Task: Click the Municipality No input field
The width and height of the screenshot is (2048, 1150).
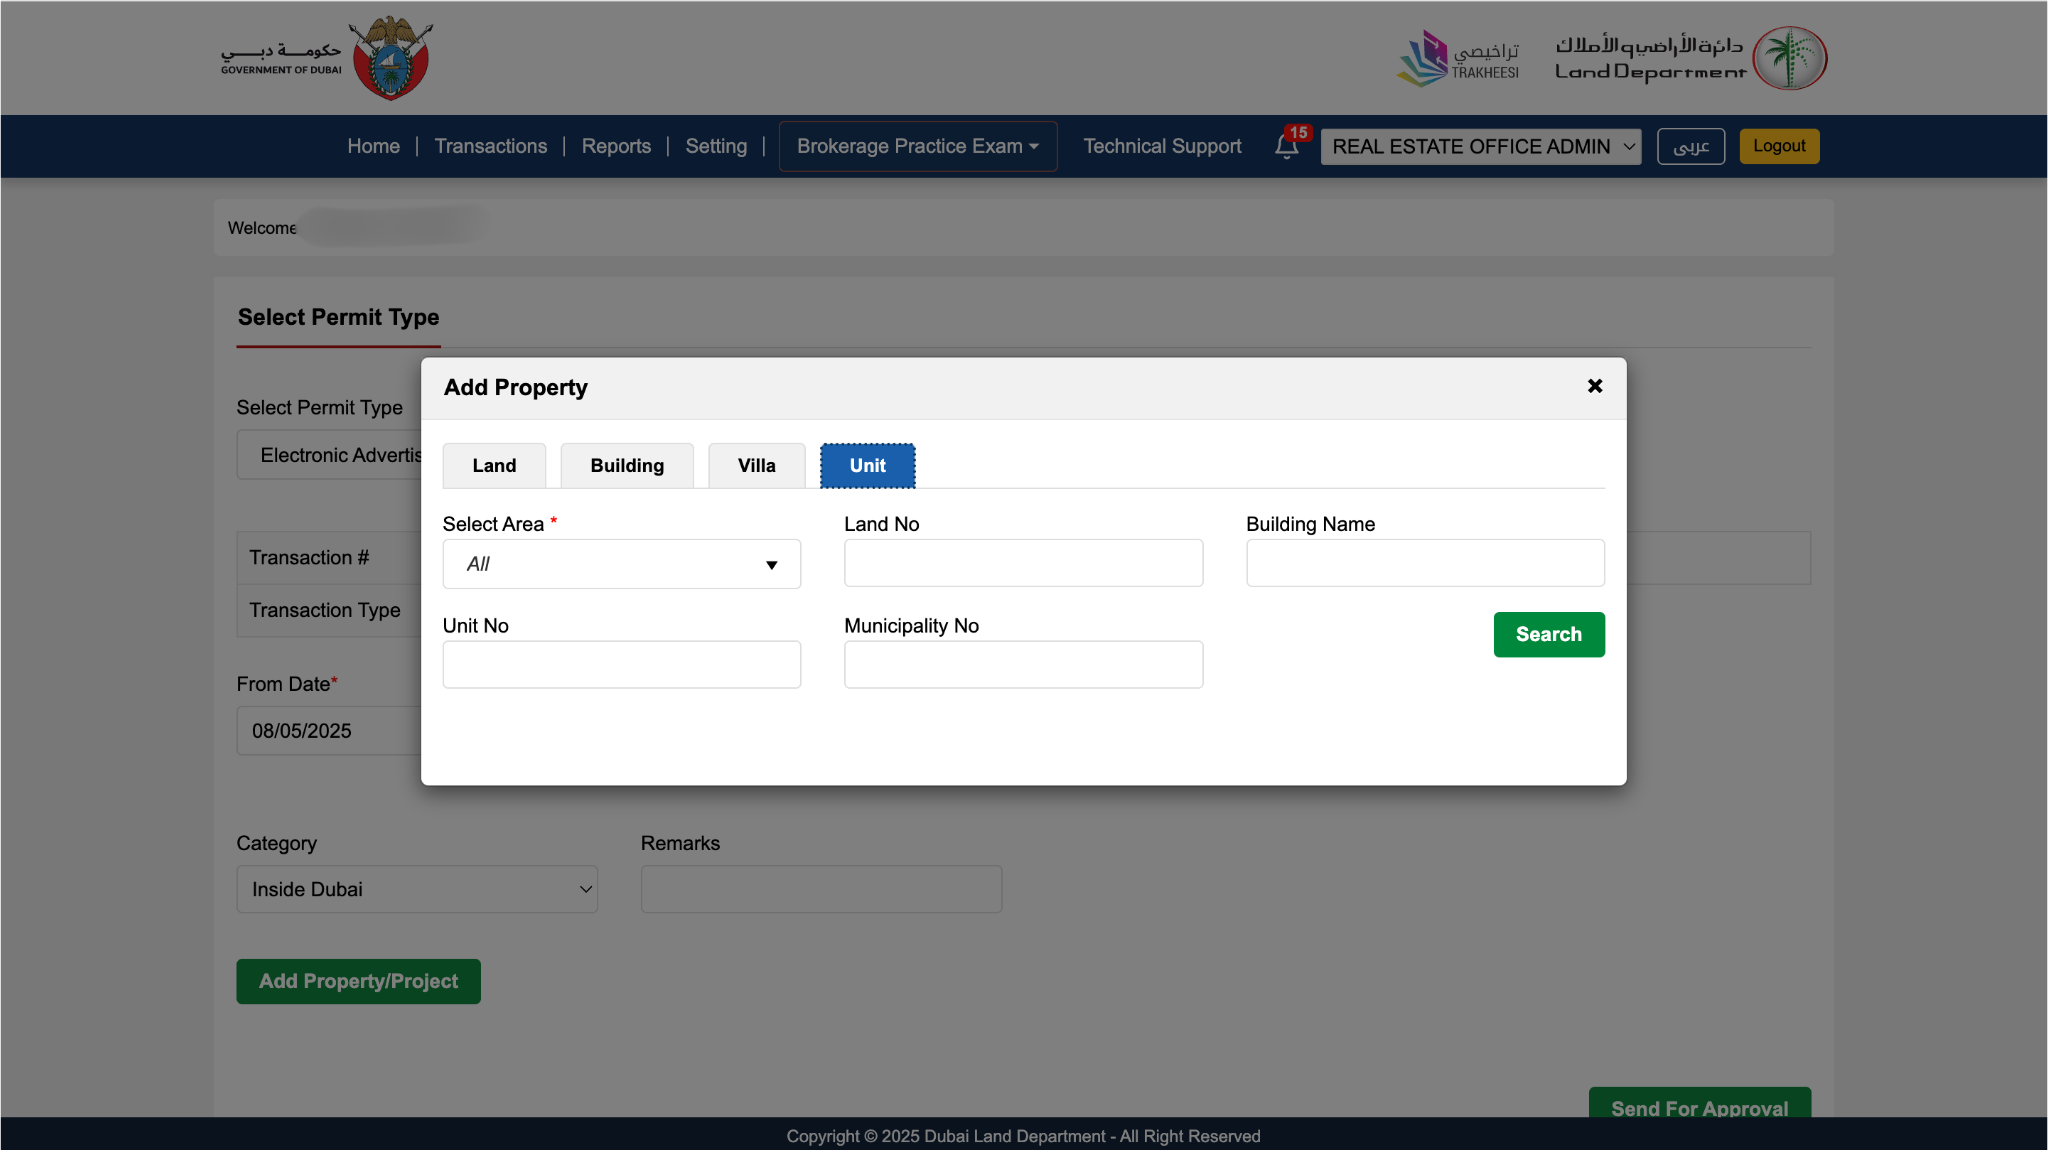Action: click(1022, 664)
